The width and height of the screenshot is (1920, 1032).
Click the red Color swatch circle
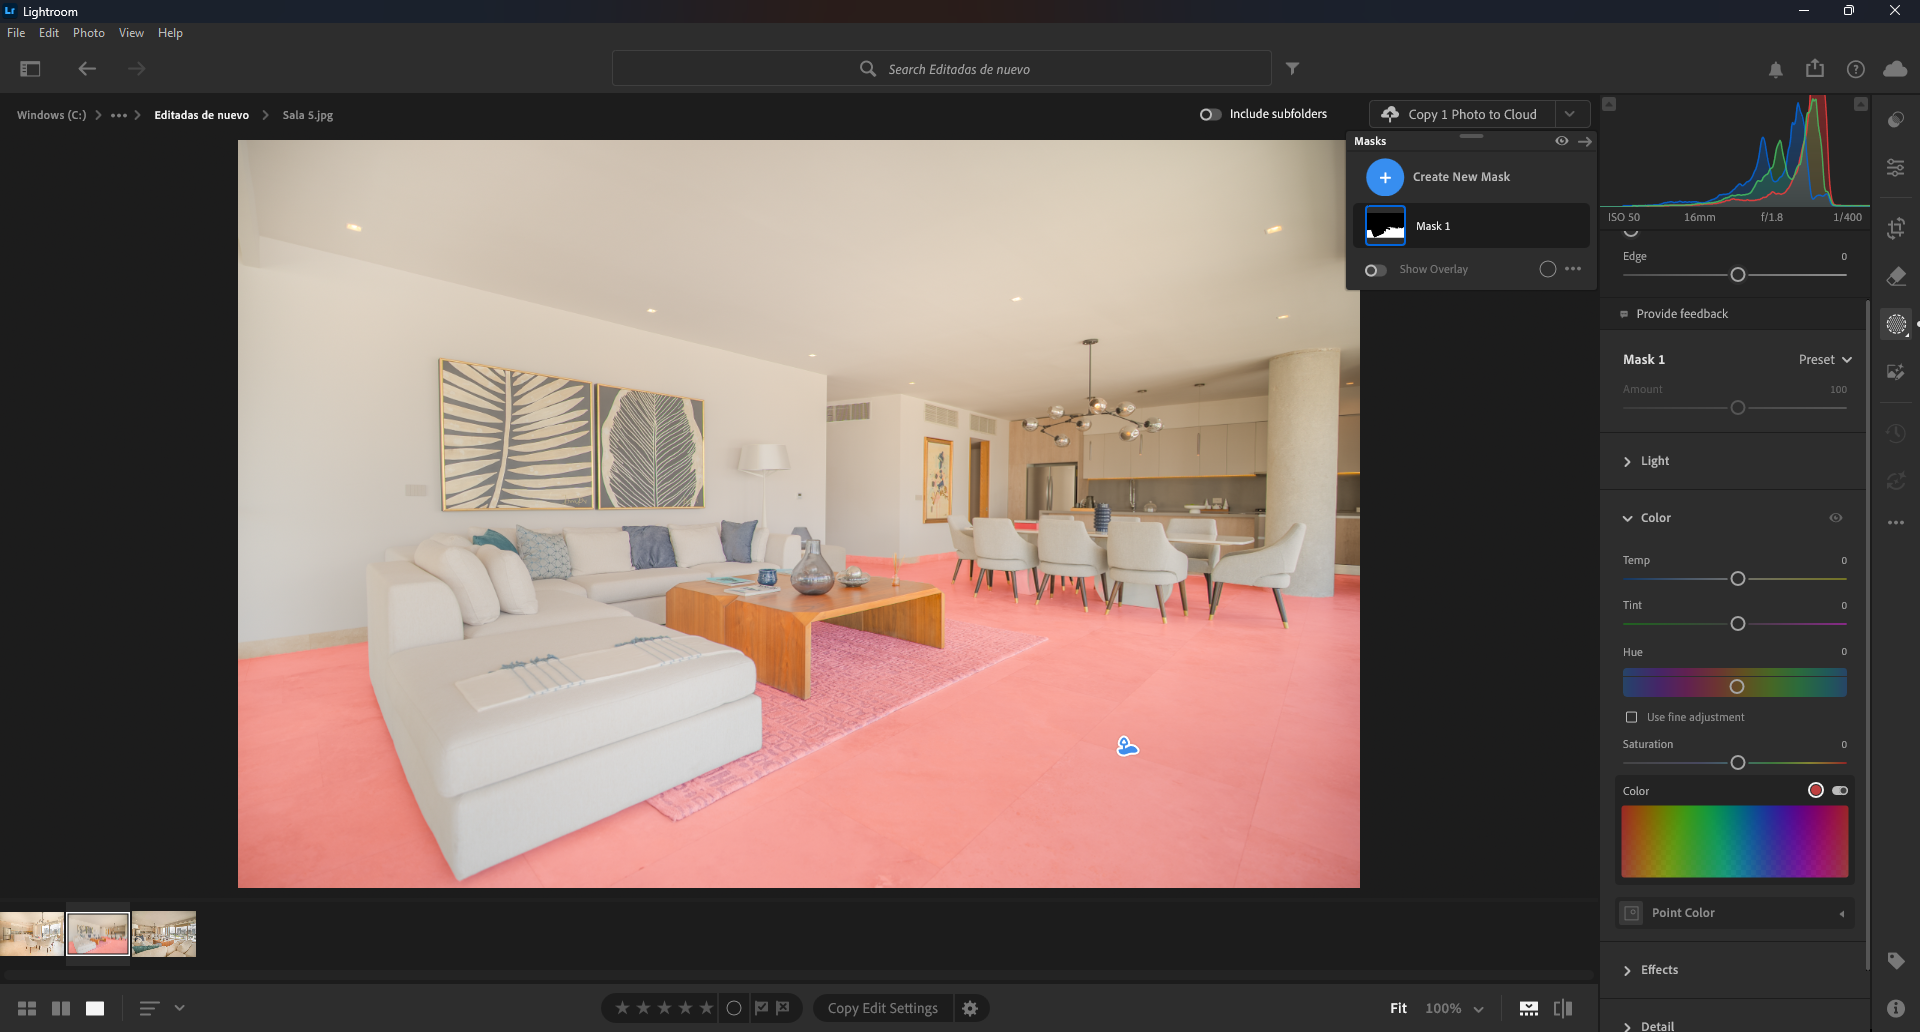pyautogui.click(x=1815, y=791)
